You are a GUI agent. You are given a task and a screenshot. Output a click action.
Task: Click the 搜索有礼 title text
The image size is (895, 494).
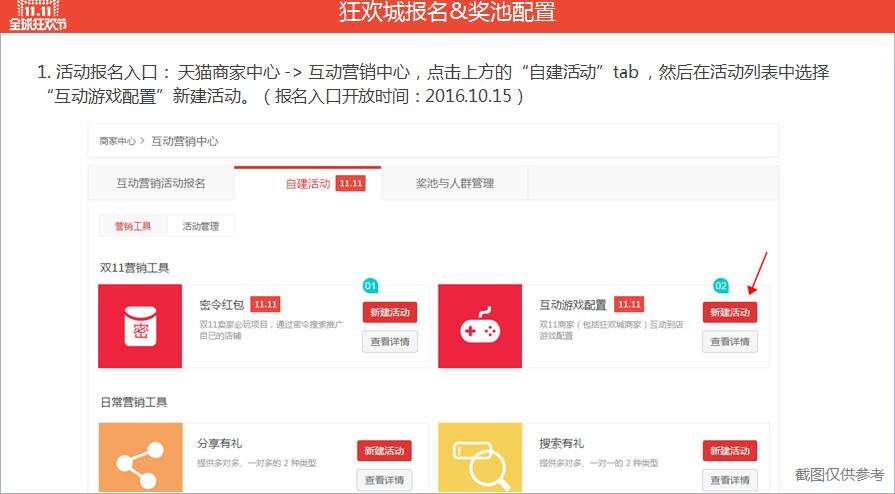tap(562, 443)
